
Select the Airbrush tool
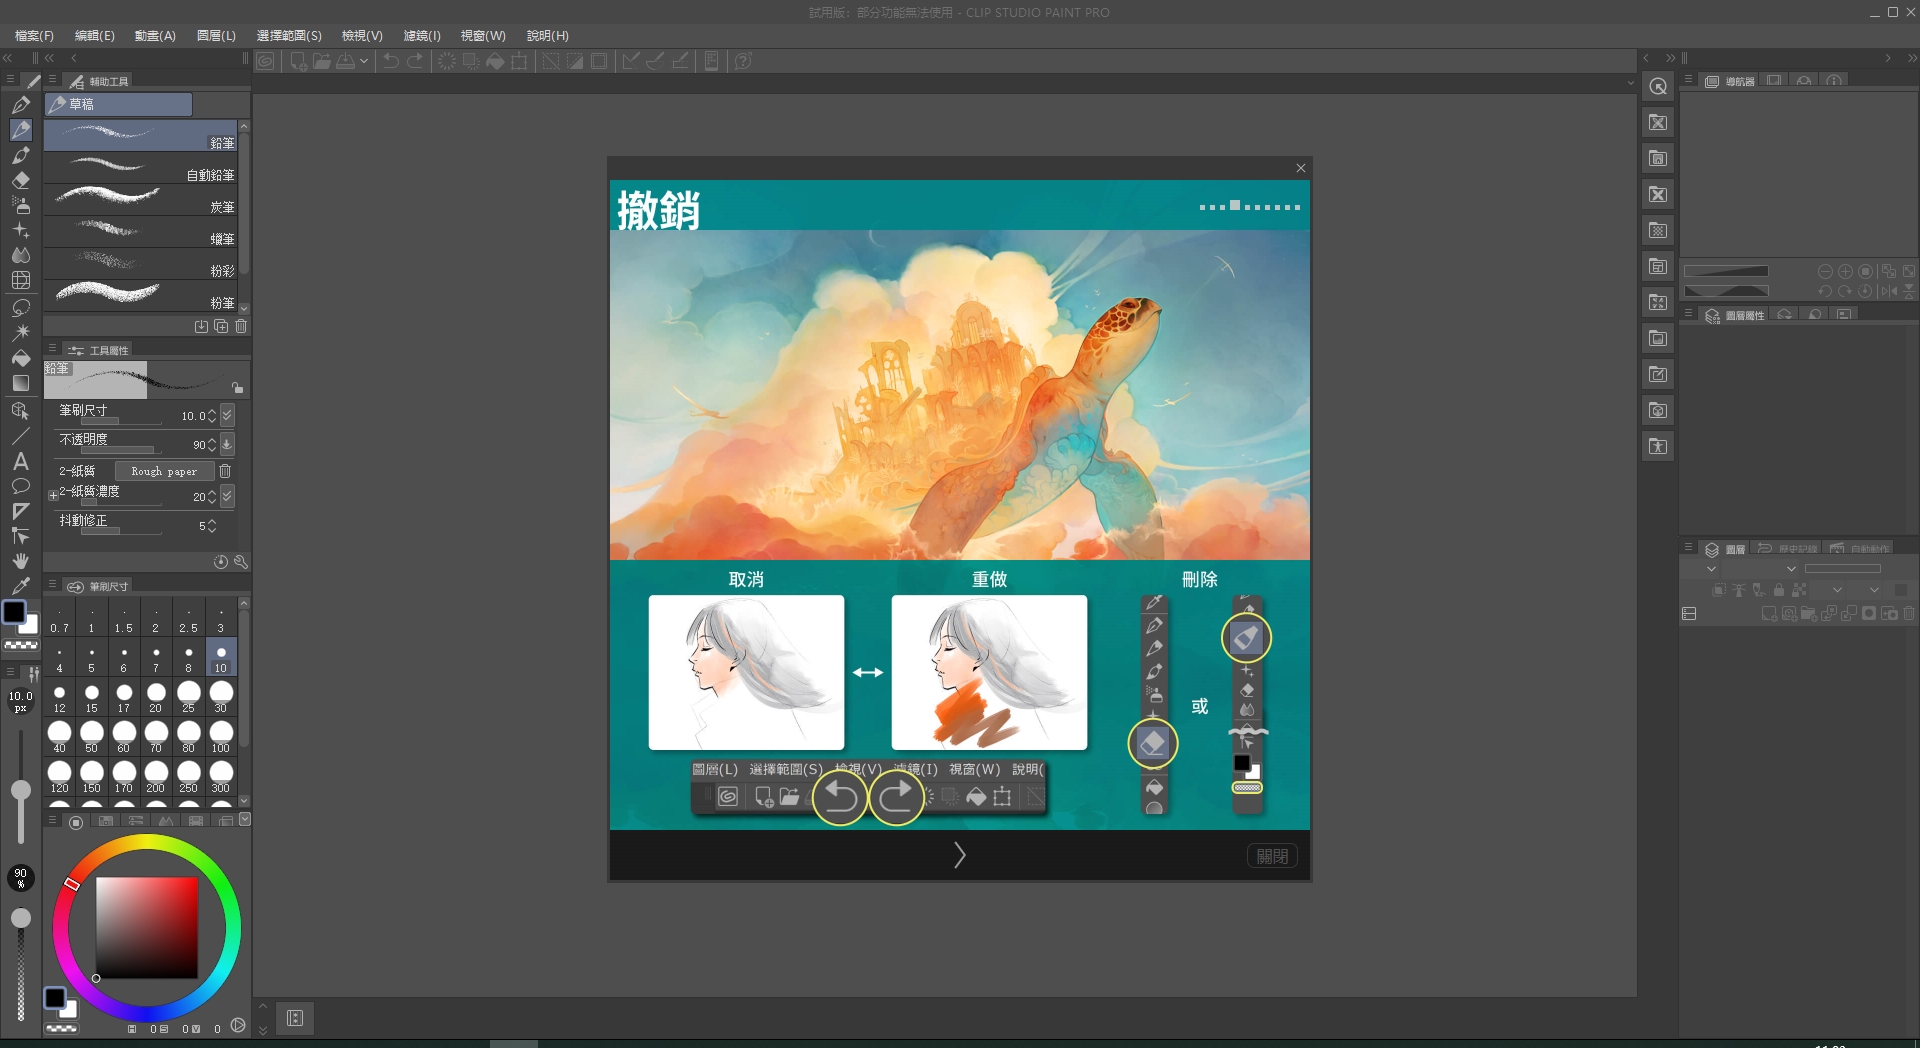[20, 205]
